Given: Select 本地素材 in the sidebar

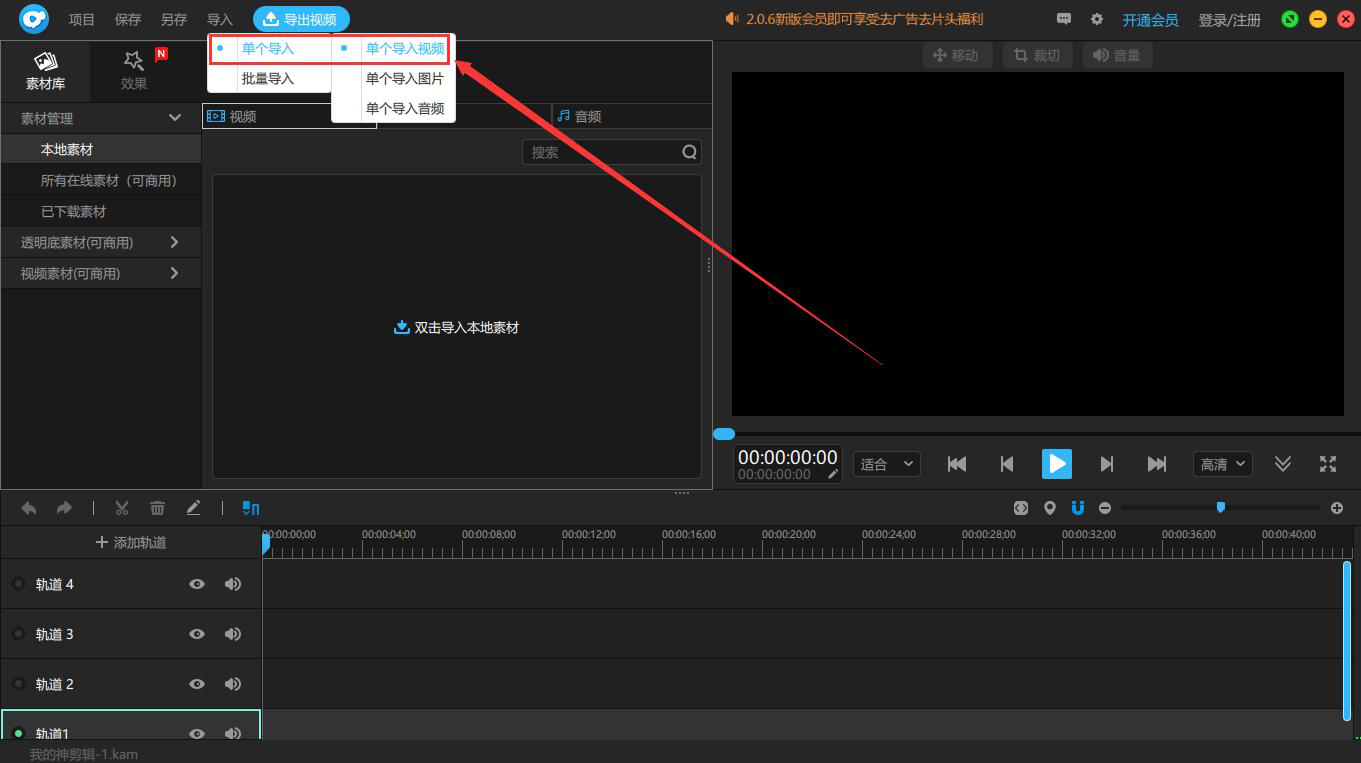Looking at the screenshot, I should point(101,149).
